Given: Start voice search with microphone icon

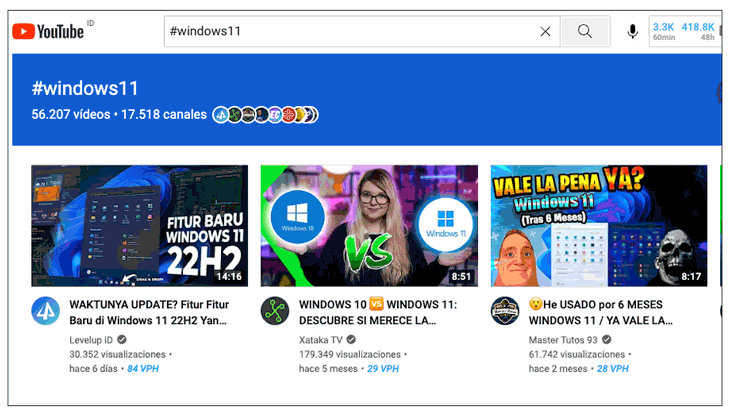Looking at the screenshot, I should pyautogui.click(x=632, y=32).
